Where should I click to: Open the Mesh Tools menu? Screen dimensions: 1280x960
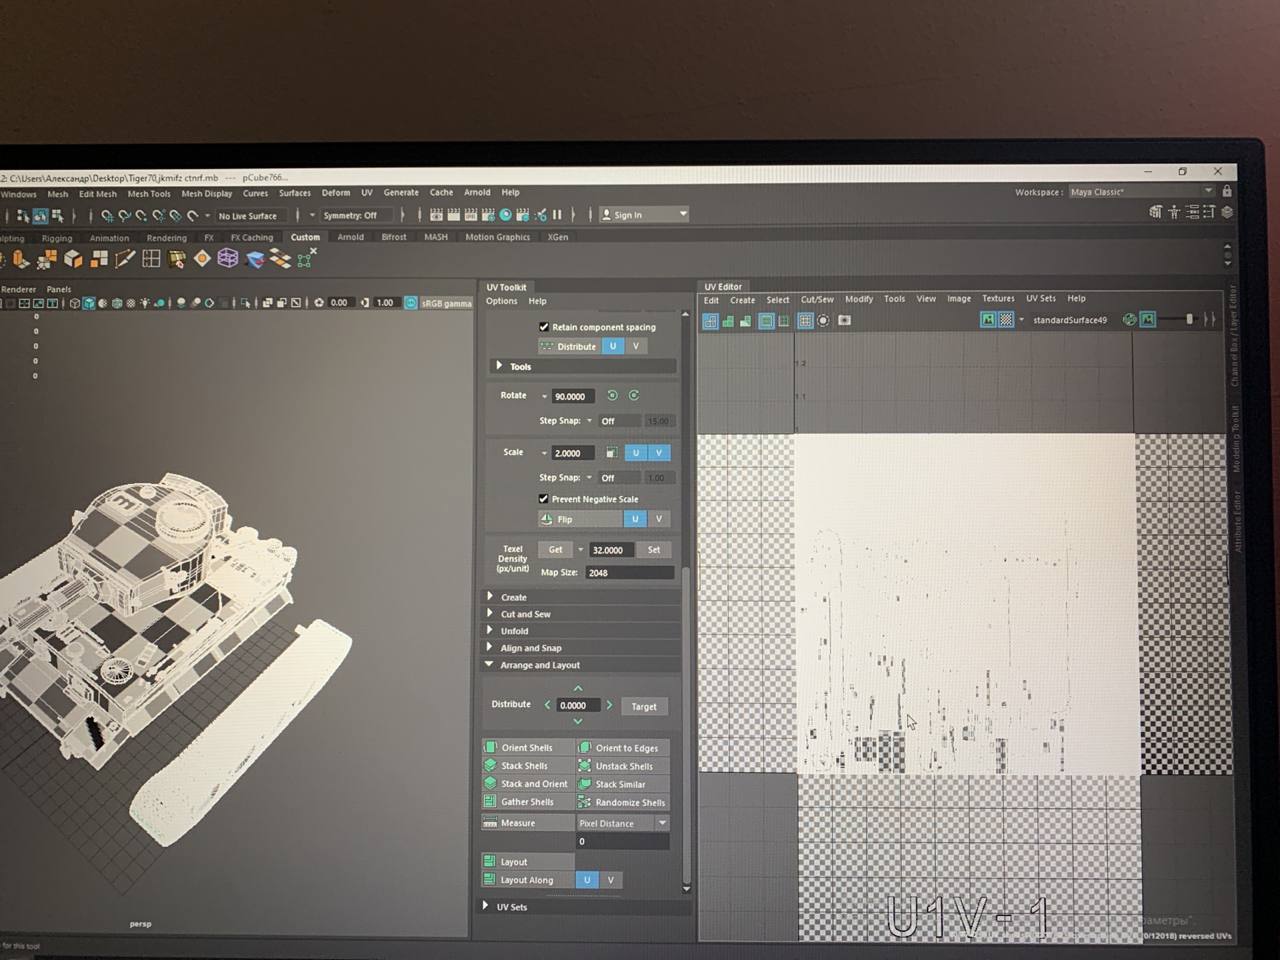(x=148, y=194)
